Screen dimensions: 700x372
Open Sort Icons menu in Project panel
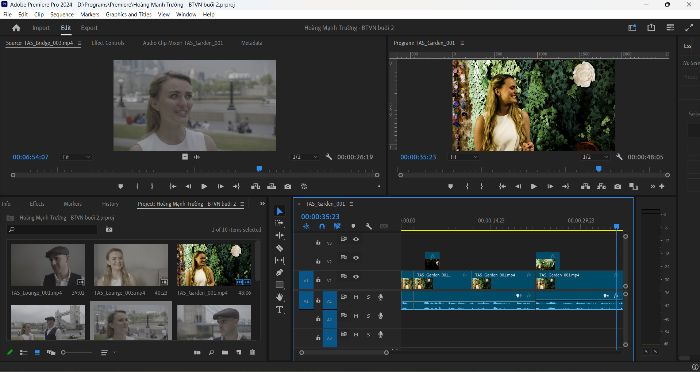[104, 352]
